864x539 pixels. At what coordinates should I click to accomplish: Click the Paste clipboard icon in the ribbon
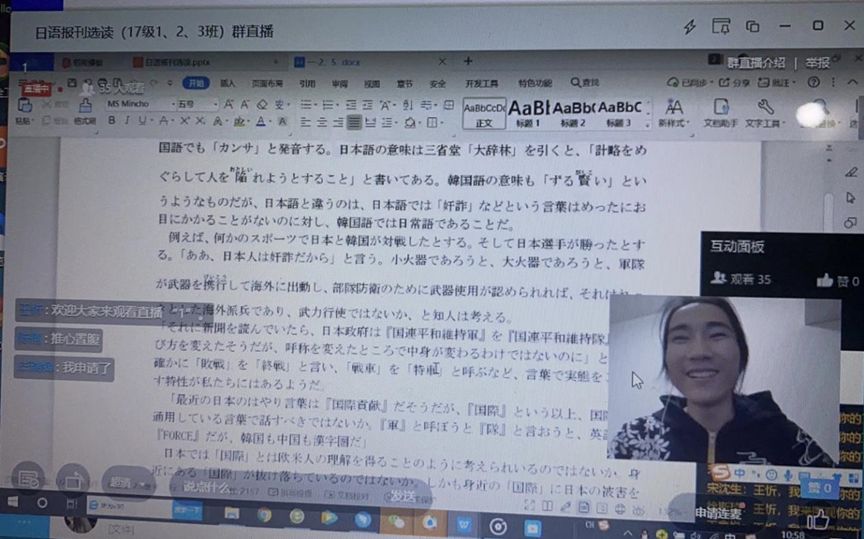tap(24, 105)
